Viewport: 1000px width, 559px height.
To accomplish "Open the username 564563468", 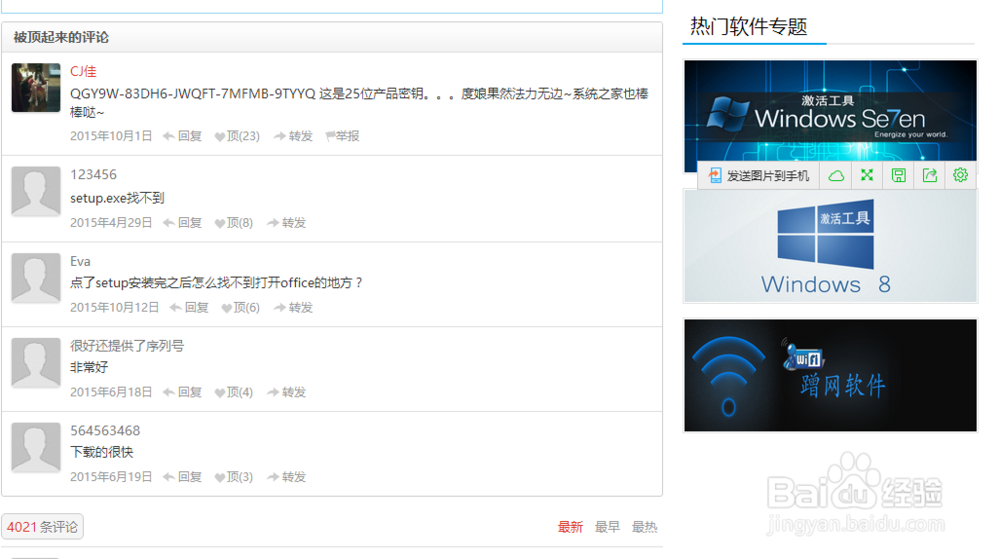I will [105, 431].
